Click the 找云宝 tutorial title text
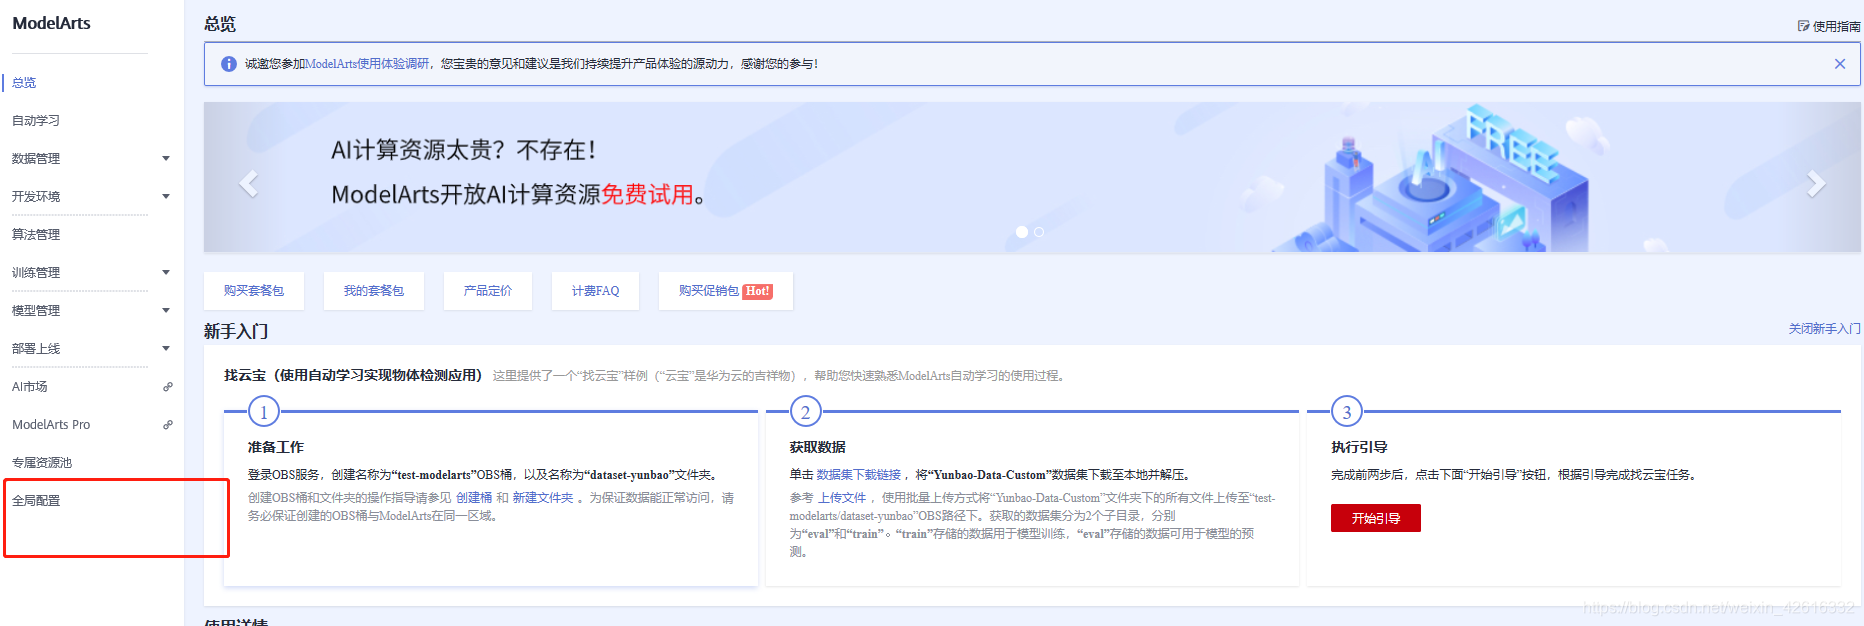1864x626 pixels. 353,376
